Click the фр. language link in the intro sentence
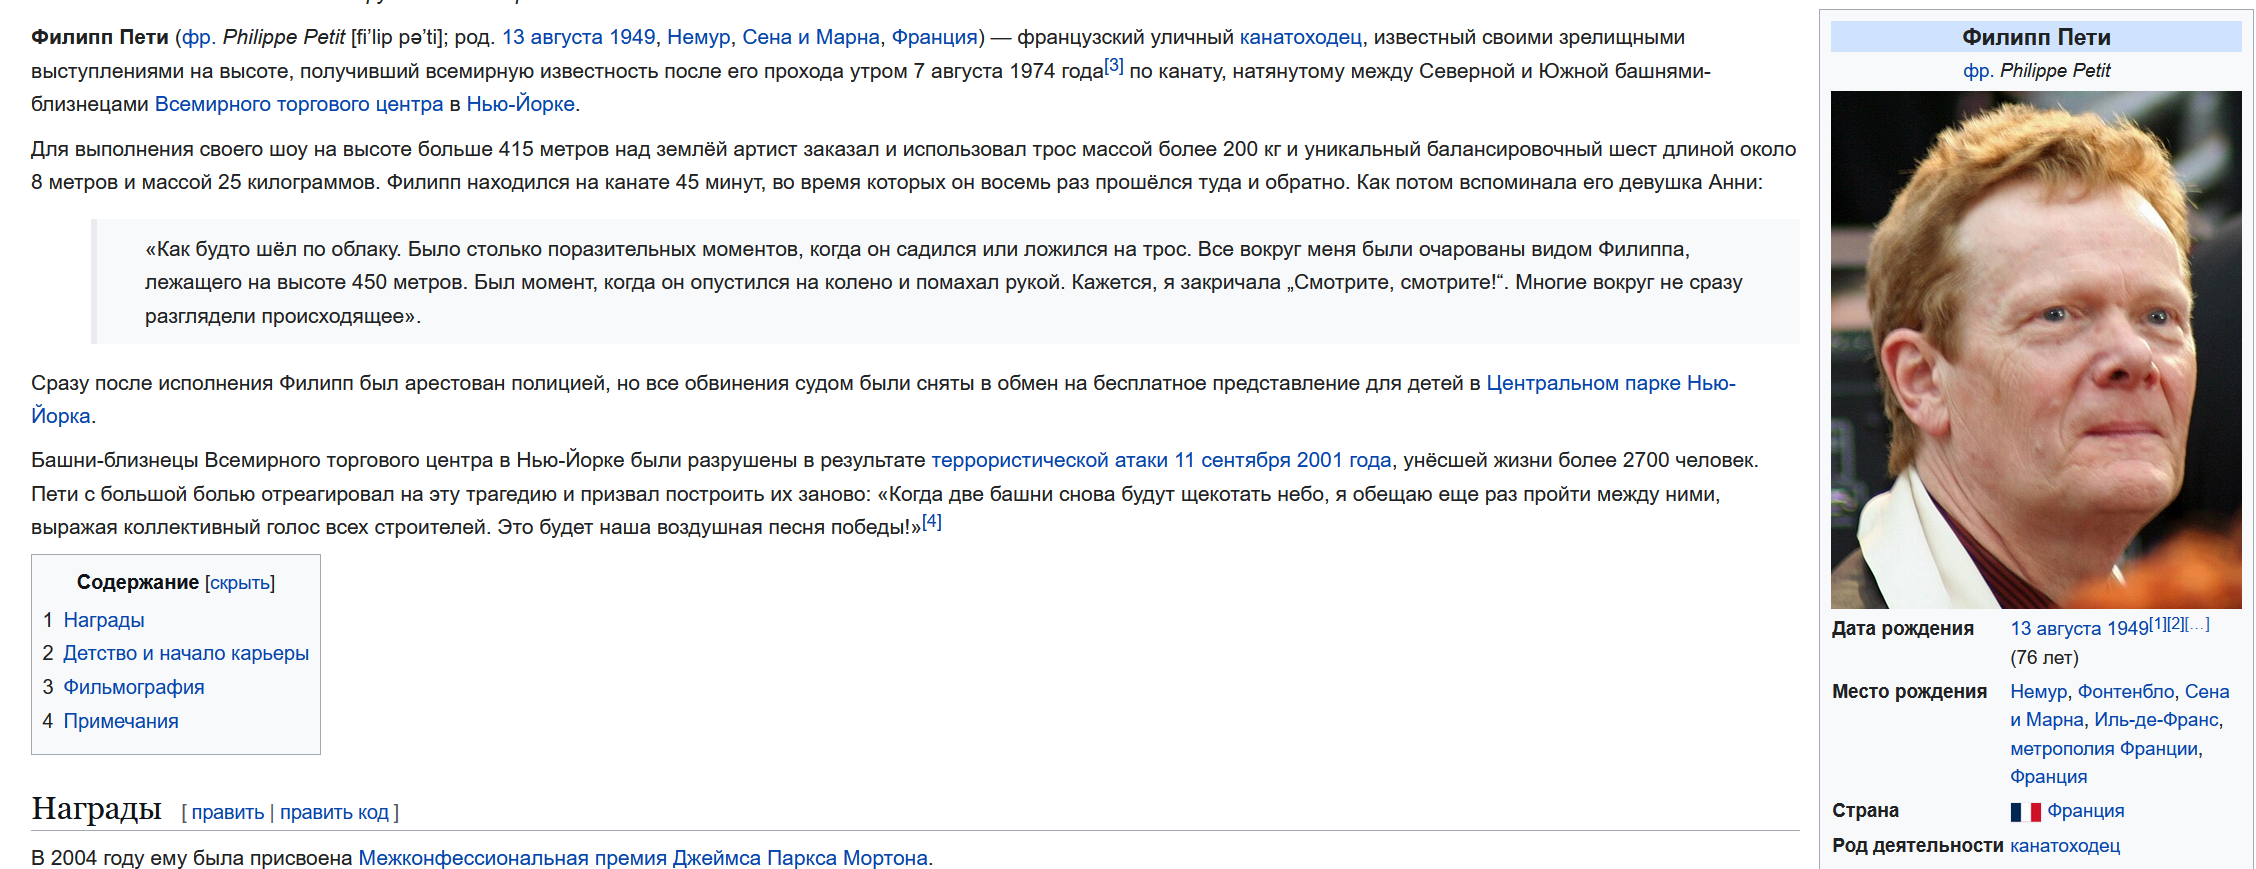This screenshot has height=869, width=2256. pos(197,37)
